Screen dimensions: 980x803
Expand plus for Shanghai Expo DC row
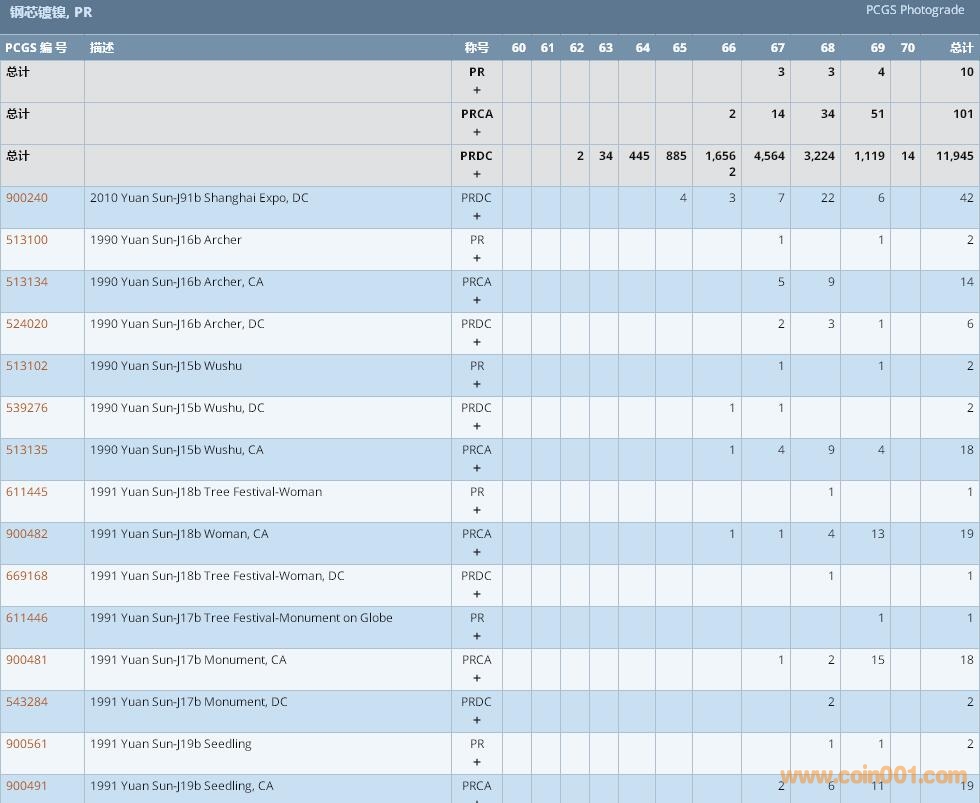(x=477, y=216)
